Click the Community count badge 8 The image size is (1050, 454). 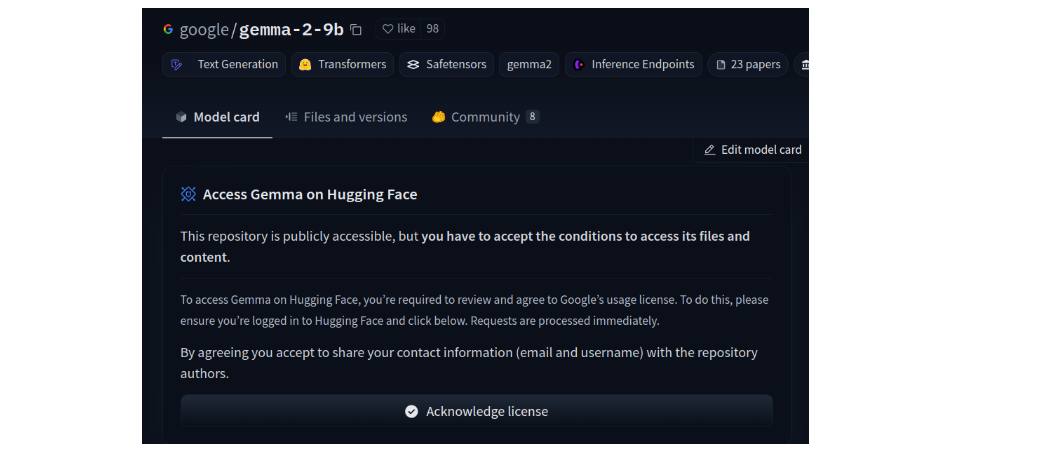pyautogui.click(x=532, y=117)
